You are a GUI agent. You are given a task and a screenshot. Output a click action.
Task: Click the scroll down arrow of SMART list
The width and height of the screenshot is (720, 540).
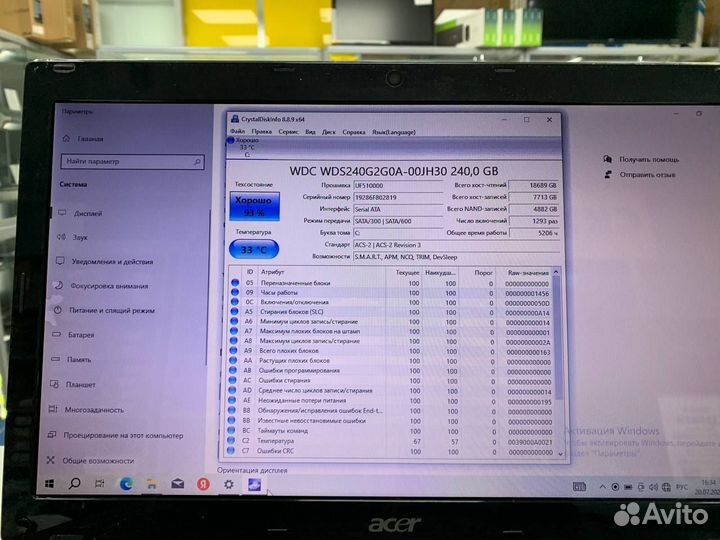pyautogui.click(x=560, y=454)
